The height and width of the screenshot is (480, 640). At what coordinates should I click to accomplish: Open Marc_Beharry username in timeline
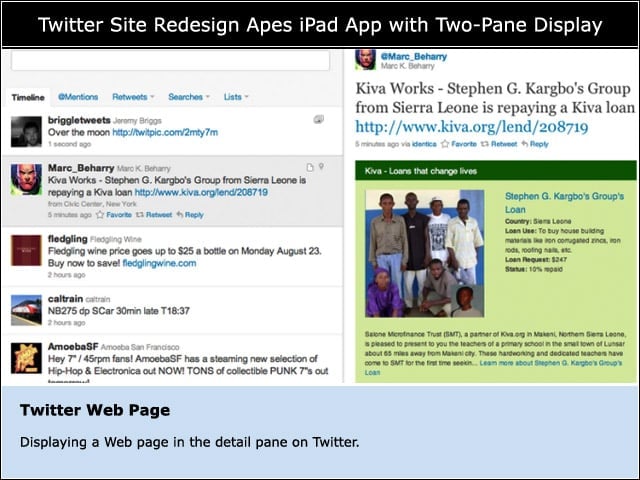[x=81, y=168]
